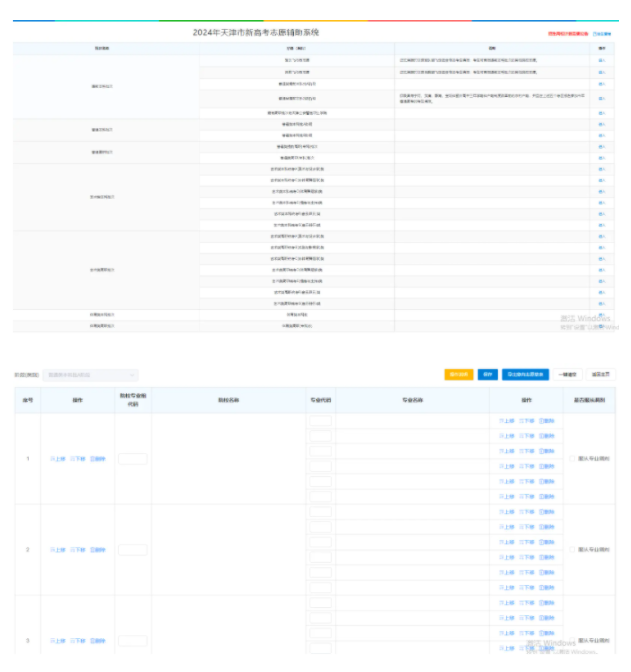Move volunteer row 3 down (下移)
631x672 pixels.
click(77, 641)
